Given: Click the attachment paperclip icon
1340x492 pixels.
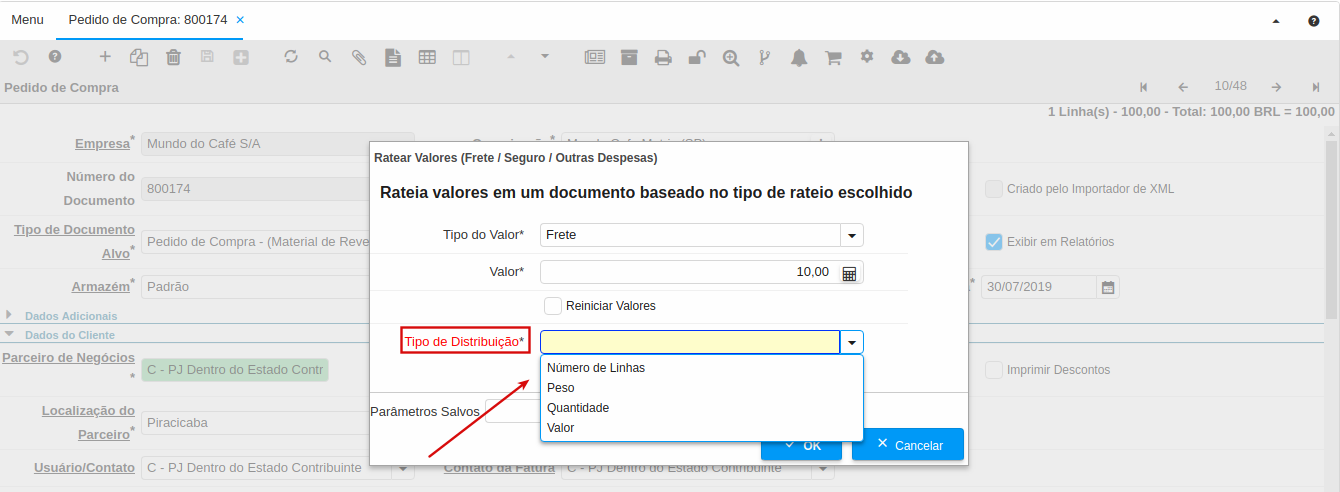Looking at the screenshot, I should point(359,58).
